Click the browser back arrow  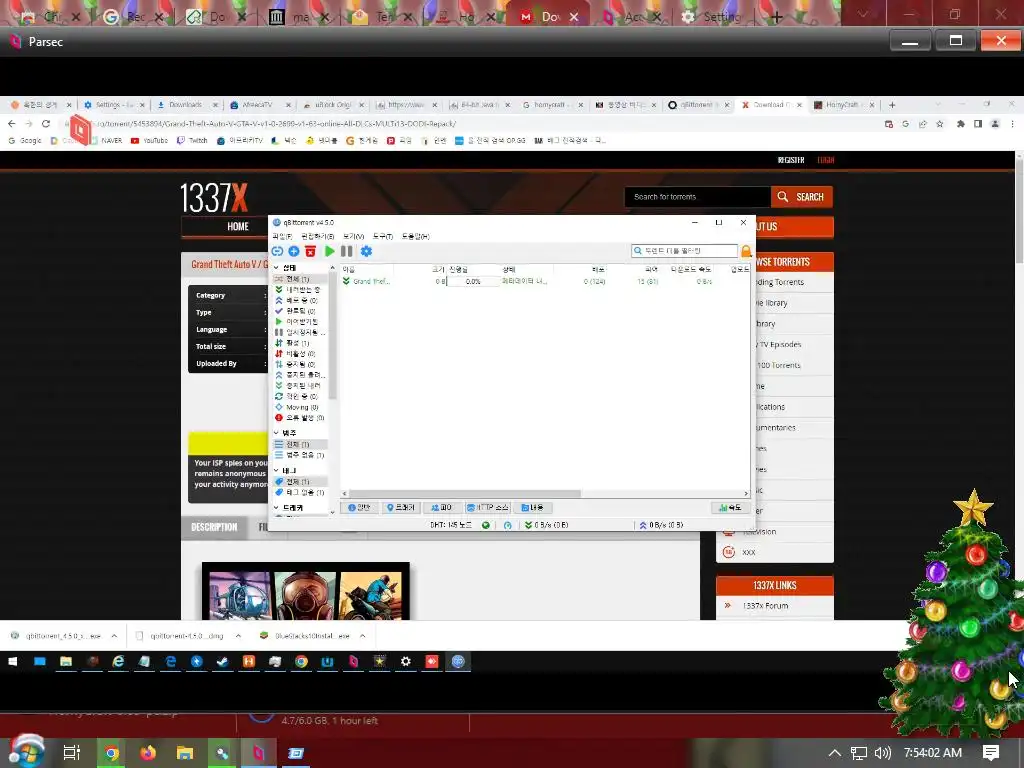(12, 123)
